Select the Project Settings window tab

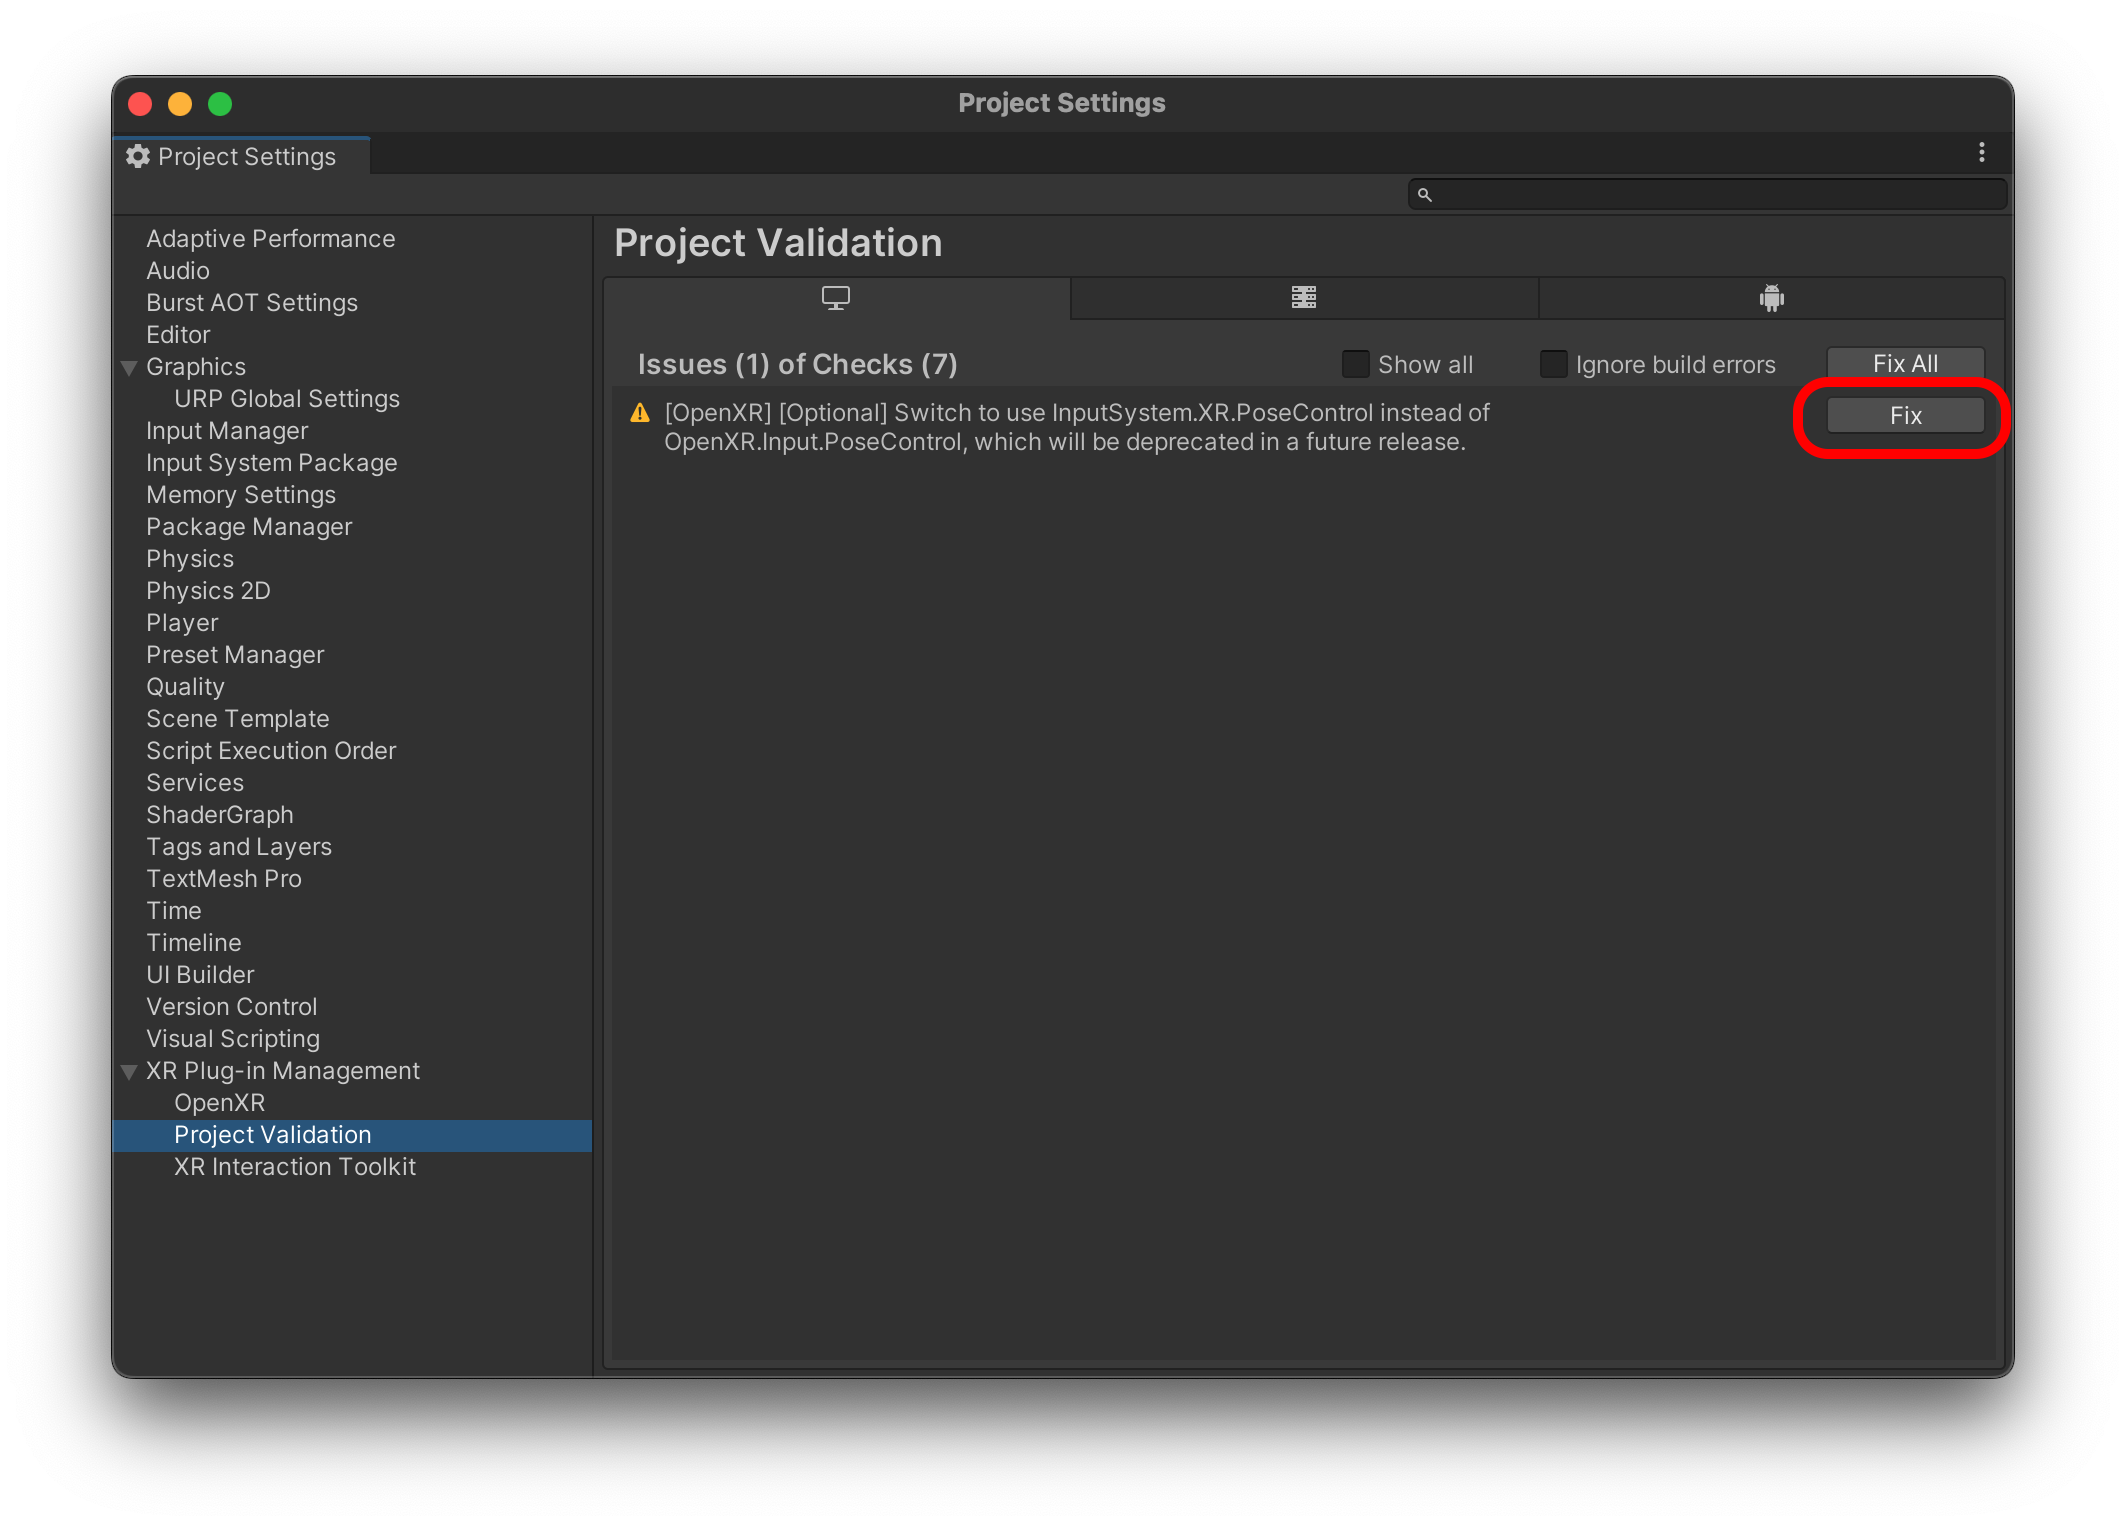tap(245, 157)
